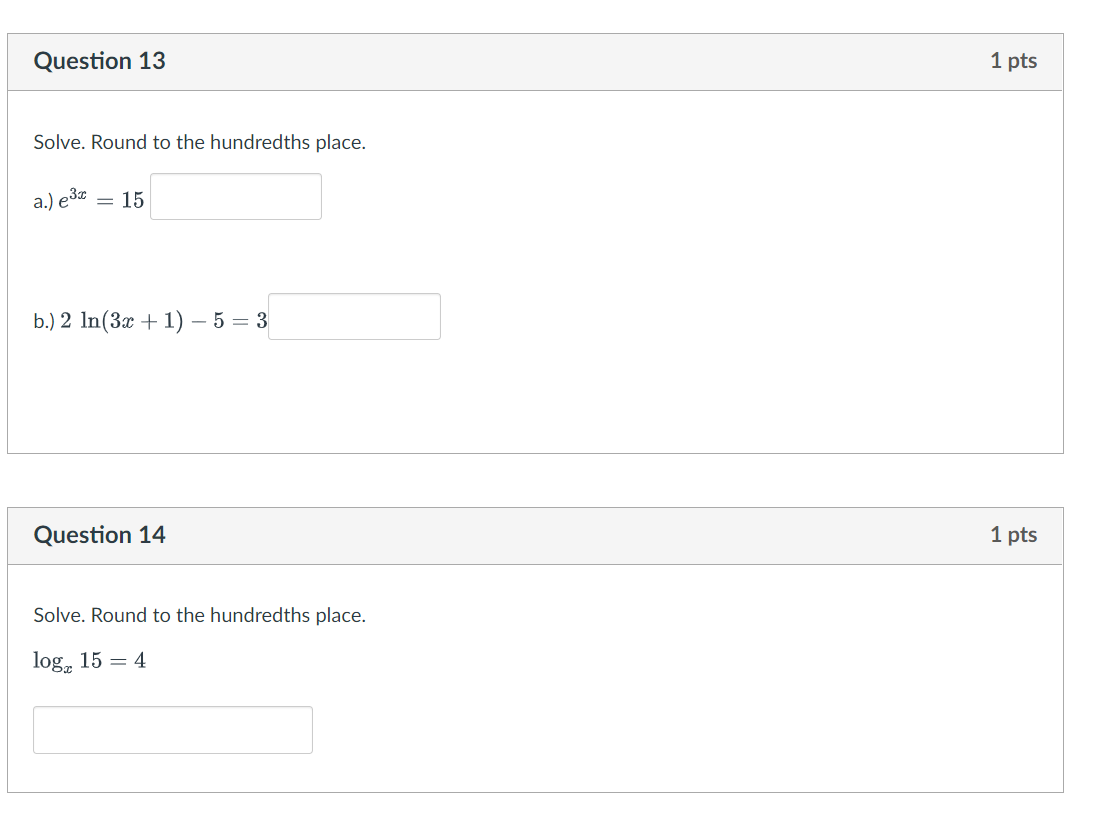Select the Question 14 header
This screenshot has height=815, width=1106.
[99, 535]
